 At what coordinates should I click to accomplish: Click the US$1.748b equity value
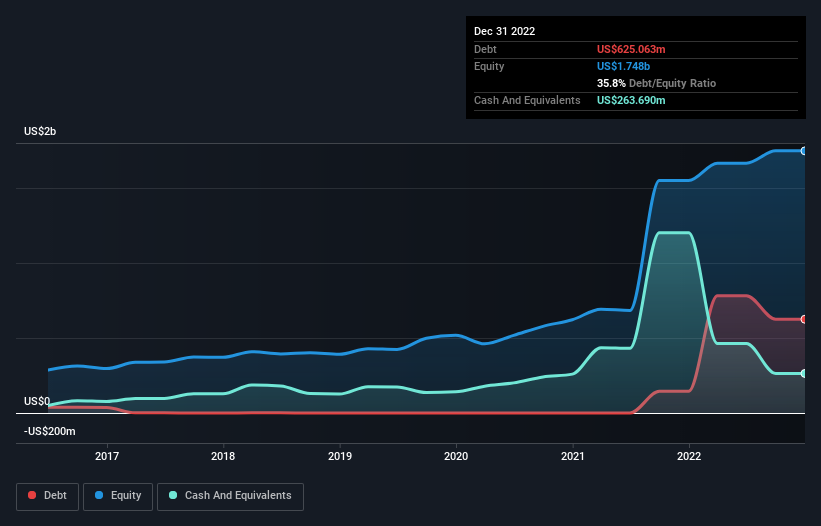(x=623, y=66)
